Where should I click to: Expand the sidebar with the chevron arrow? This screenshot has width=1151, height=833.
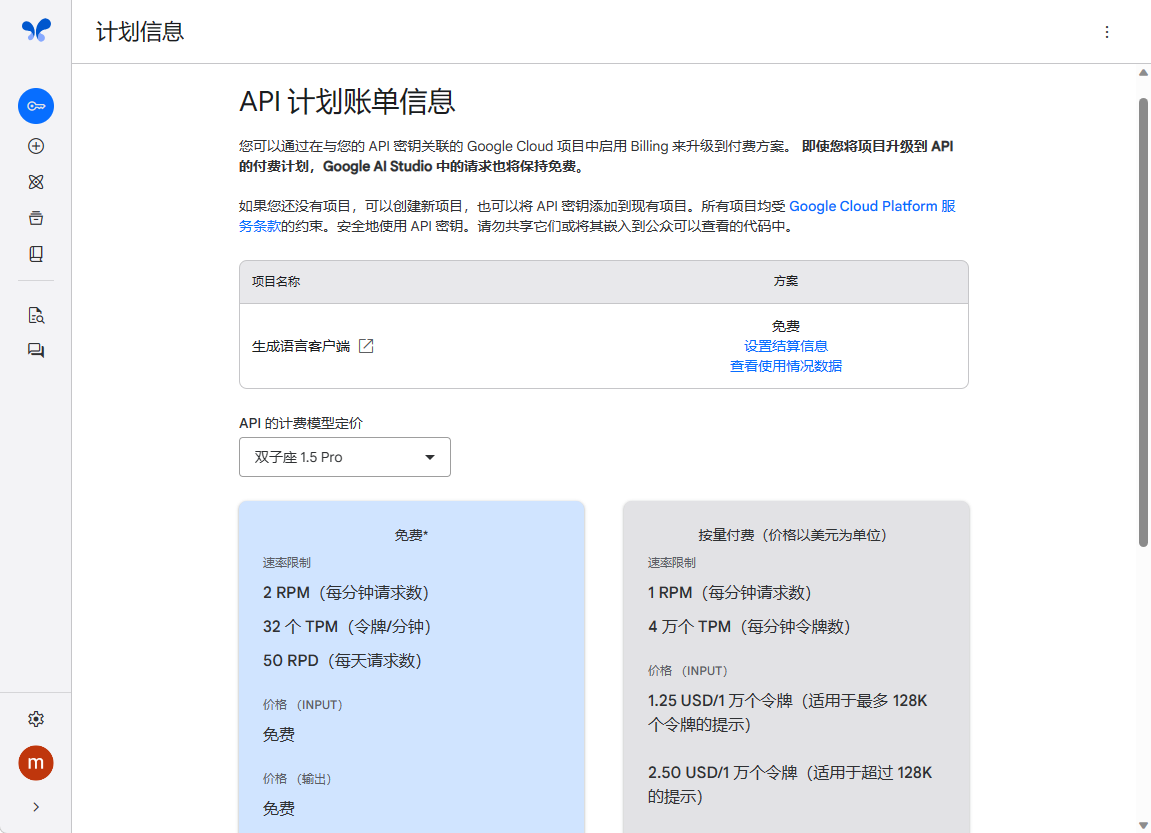36,807
